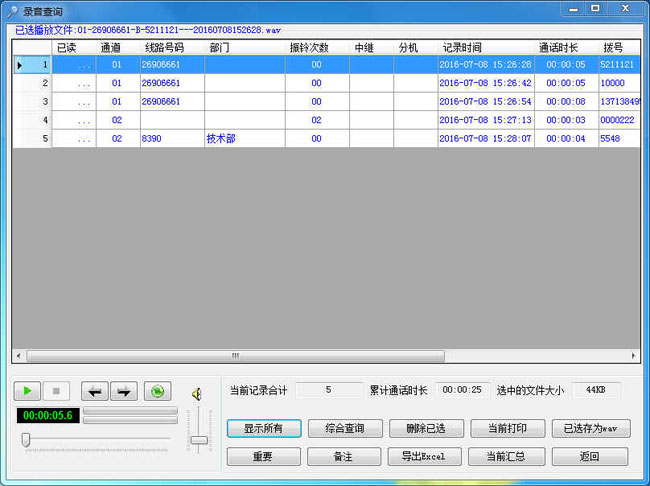Save selection with 已选存为wav button

pyautogui.click(x=590, y=429)
